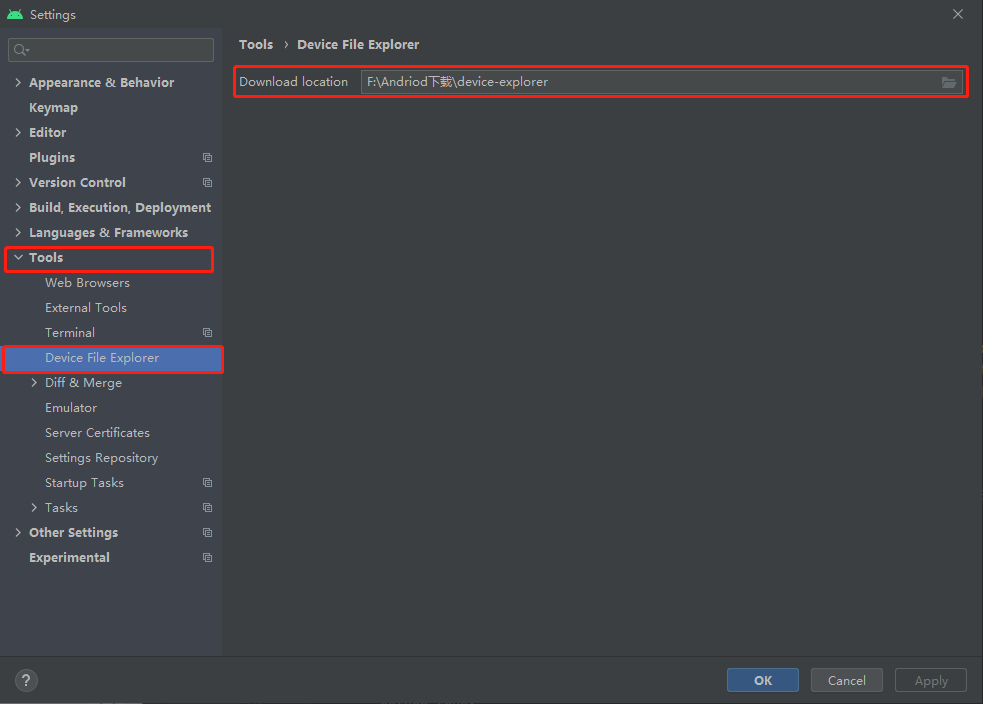Select Keymap in settings tree
This screenshot has width=983, height=704.
pos(53,108)
